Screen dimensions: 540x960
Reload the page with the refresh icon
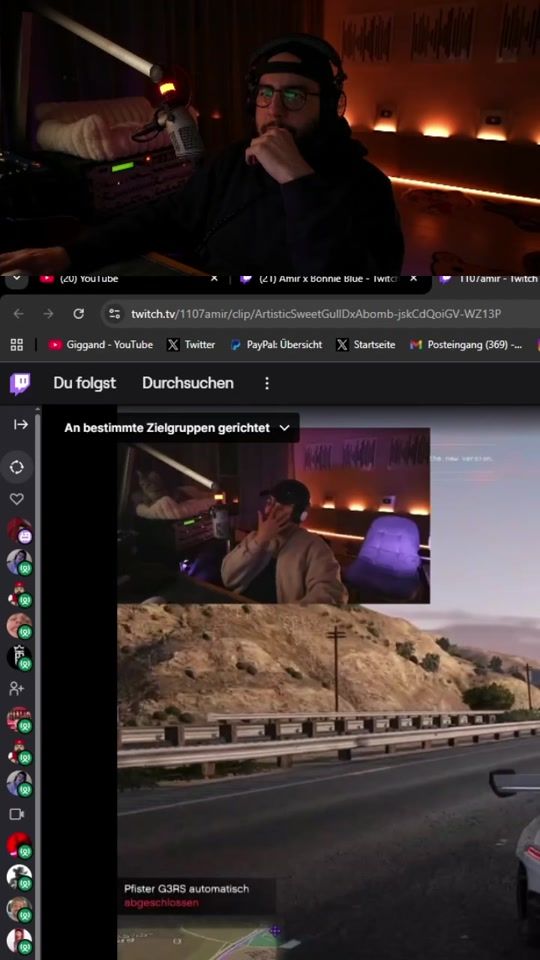coord(78,314)
